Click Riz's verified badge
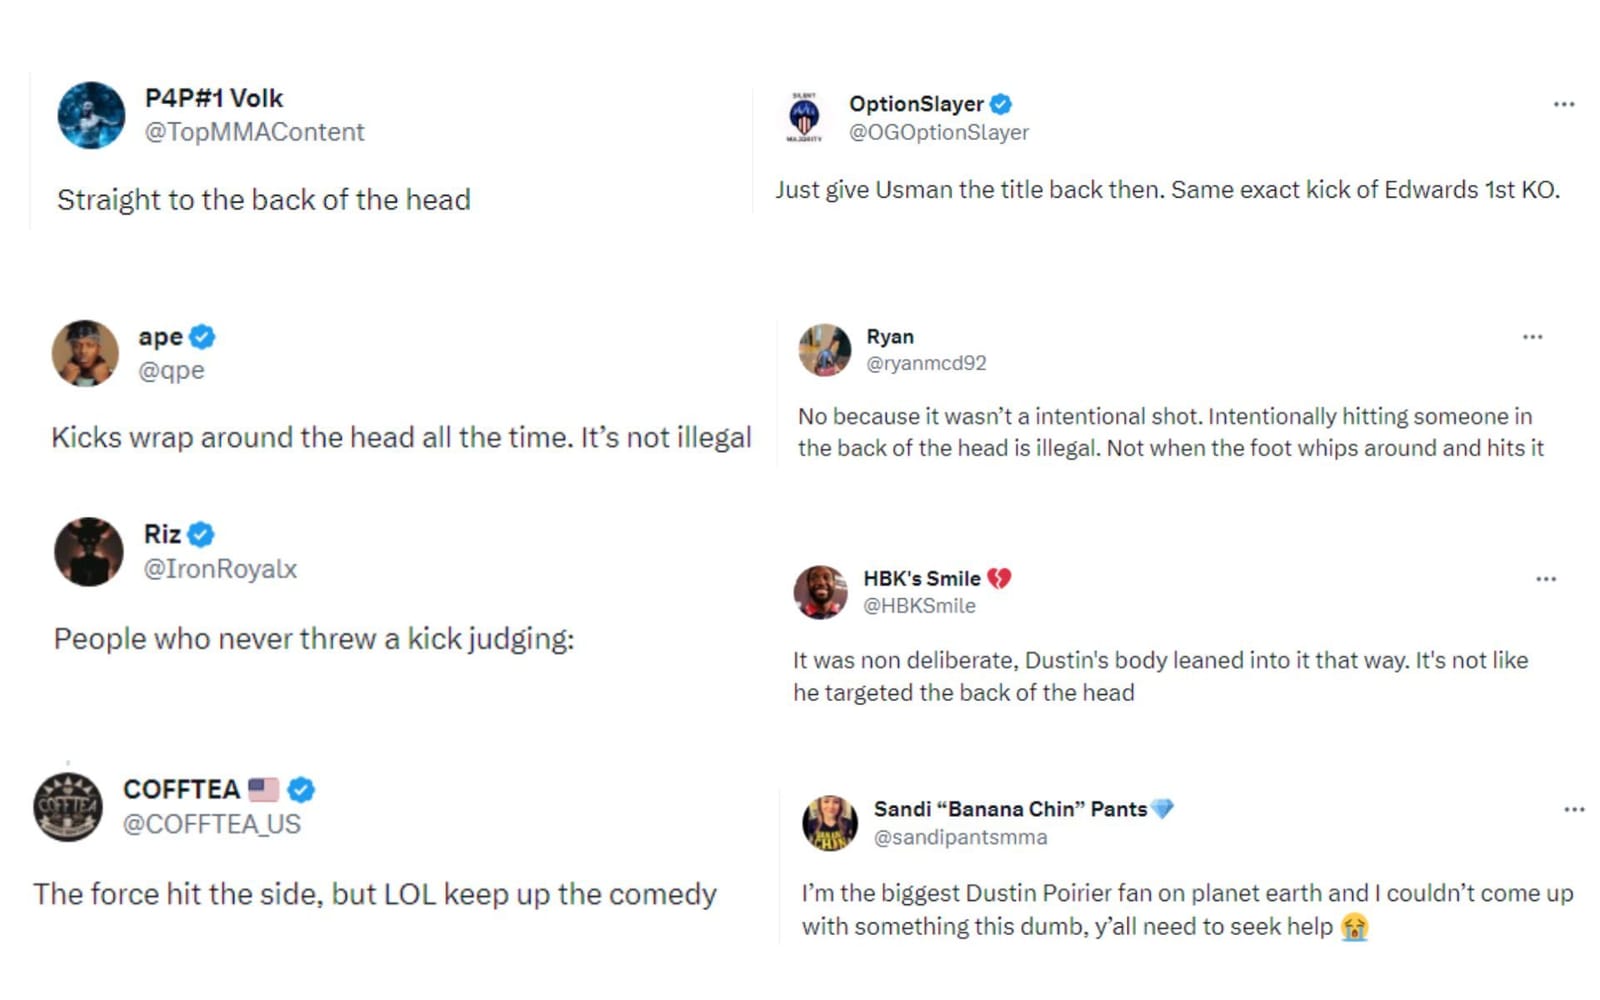The image size is (1600, 1000). coord(203,534)
